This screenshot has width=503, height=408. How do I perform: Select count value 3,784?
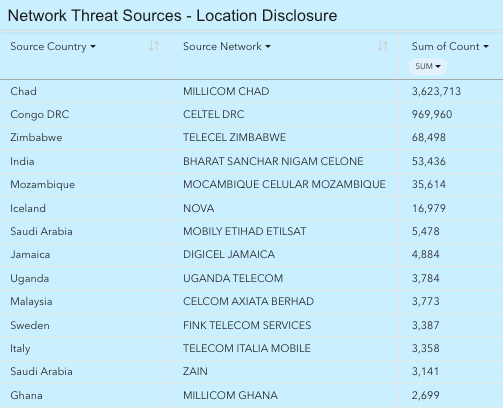coord(425,278)
